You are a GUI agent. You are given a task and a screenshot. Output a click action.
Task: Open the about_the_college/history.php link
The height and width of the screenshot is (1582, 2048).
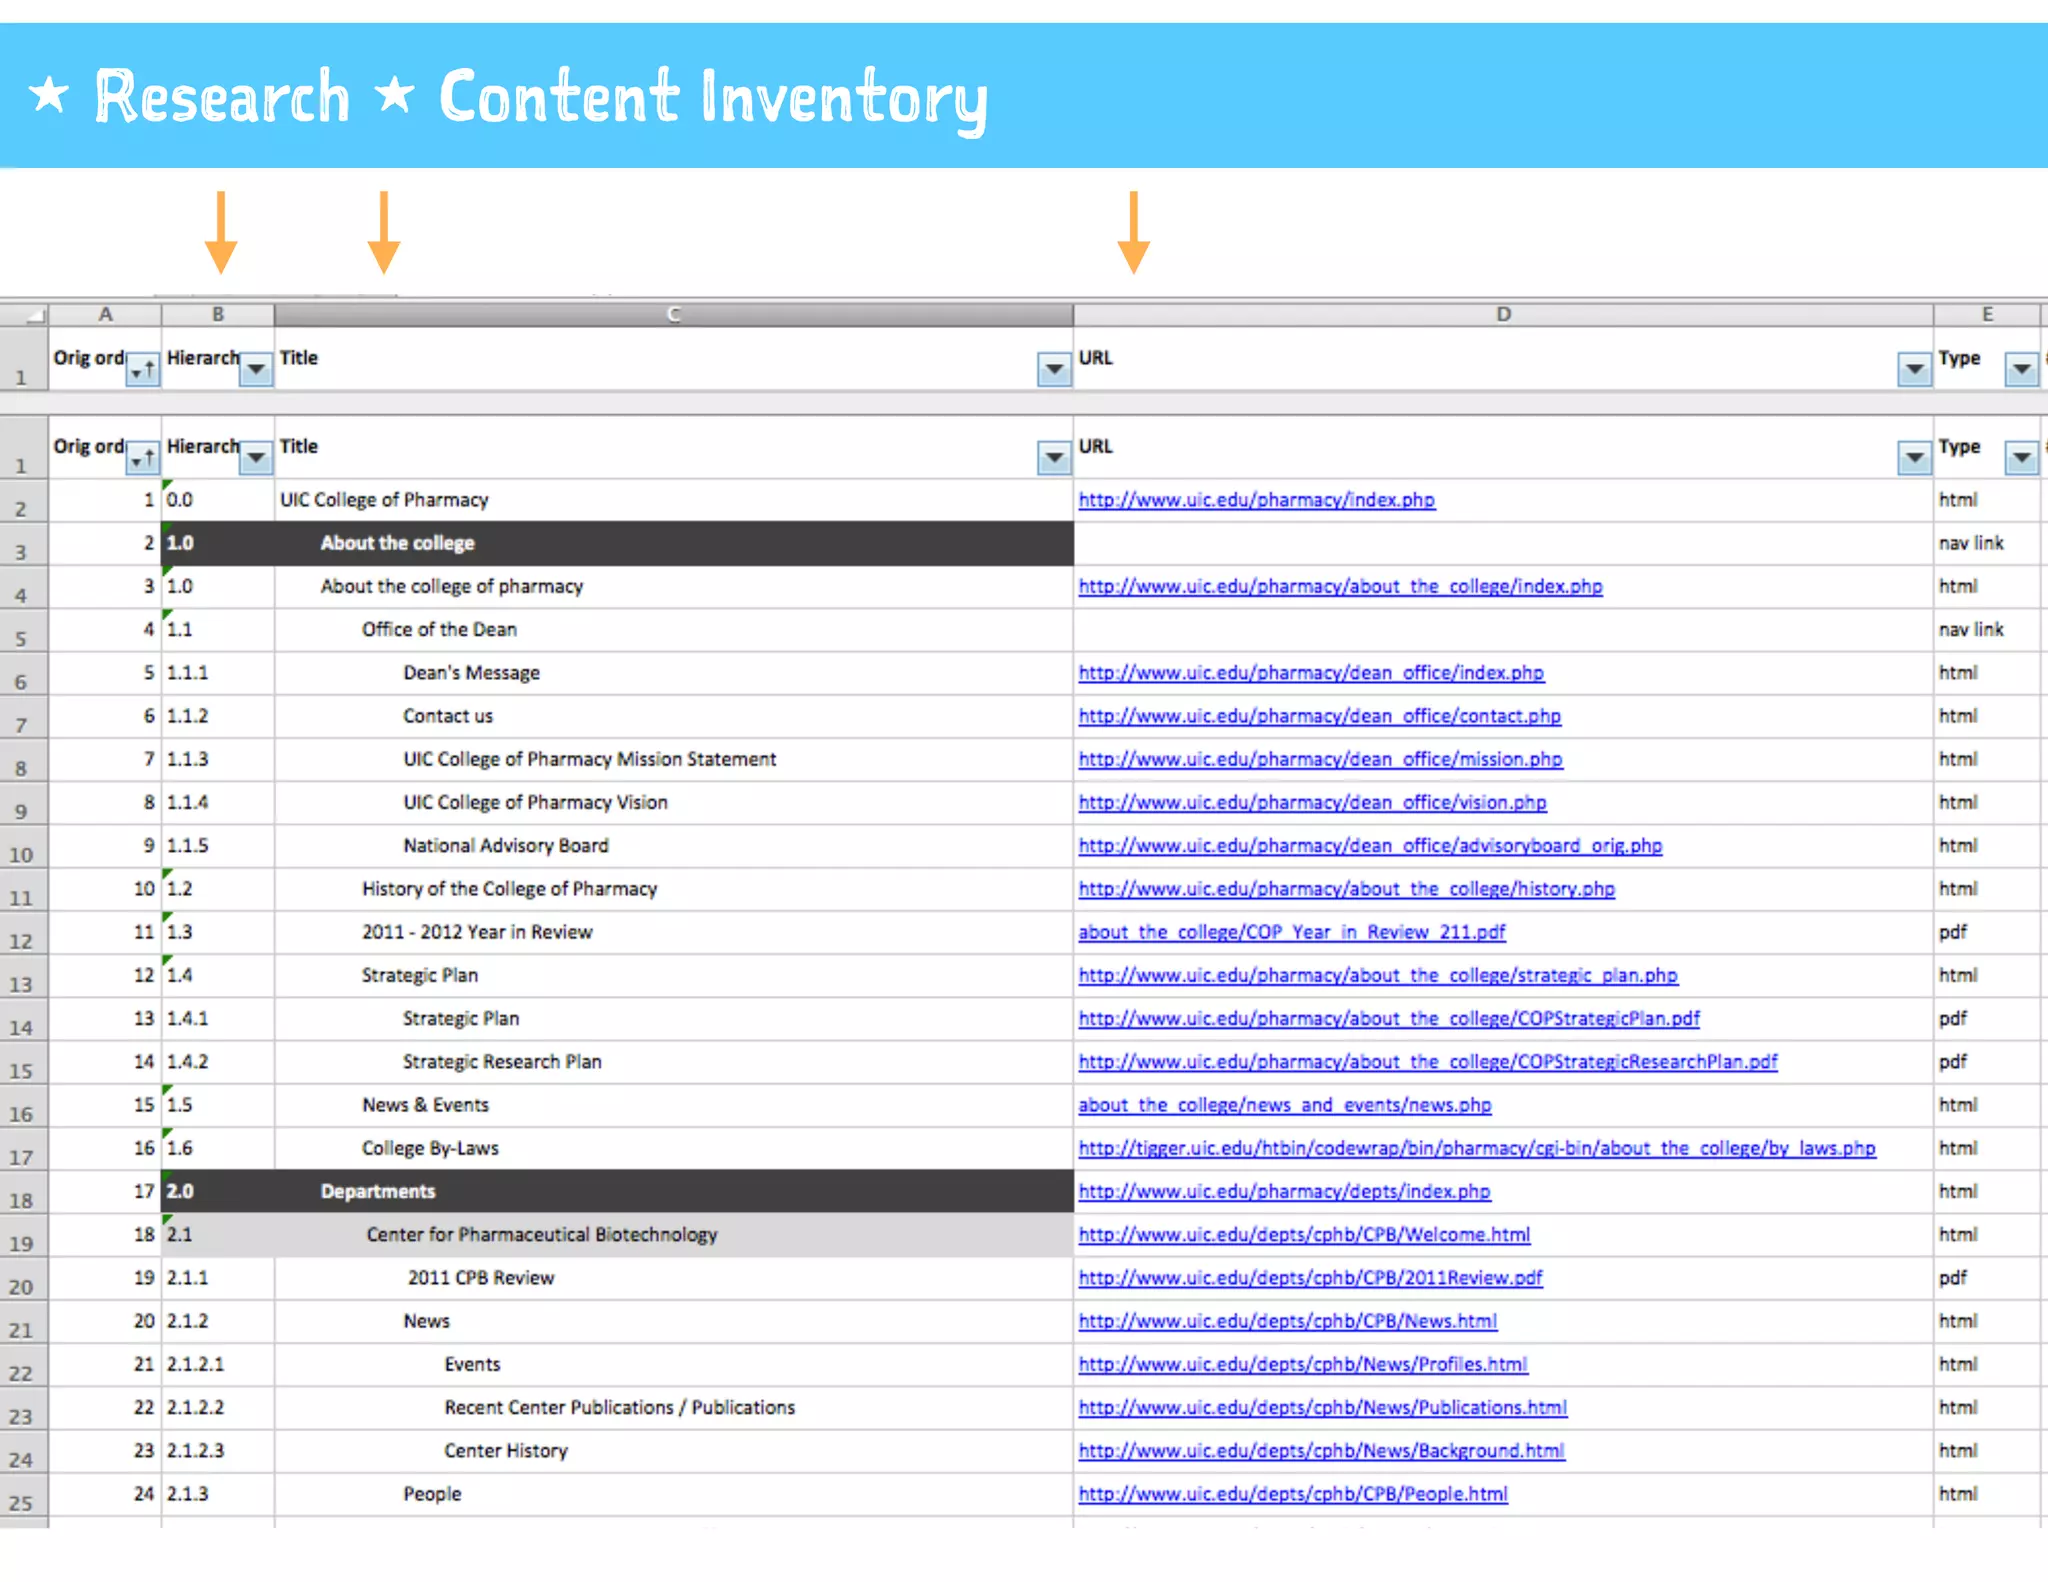click(x=1346, y=889)
